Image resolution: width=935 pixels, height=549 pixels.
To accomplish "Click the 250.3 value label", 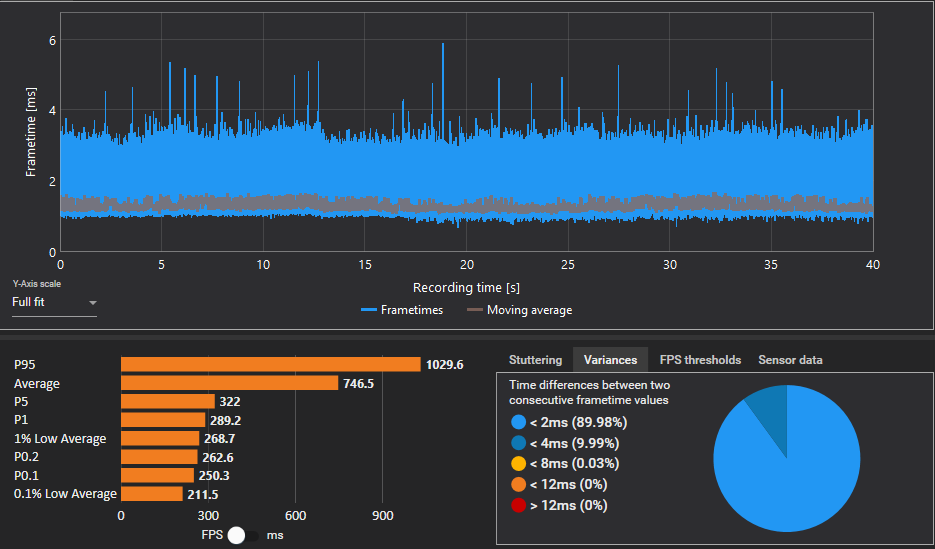I will (214, 475).
